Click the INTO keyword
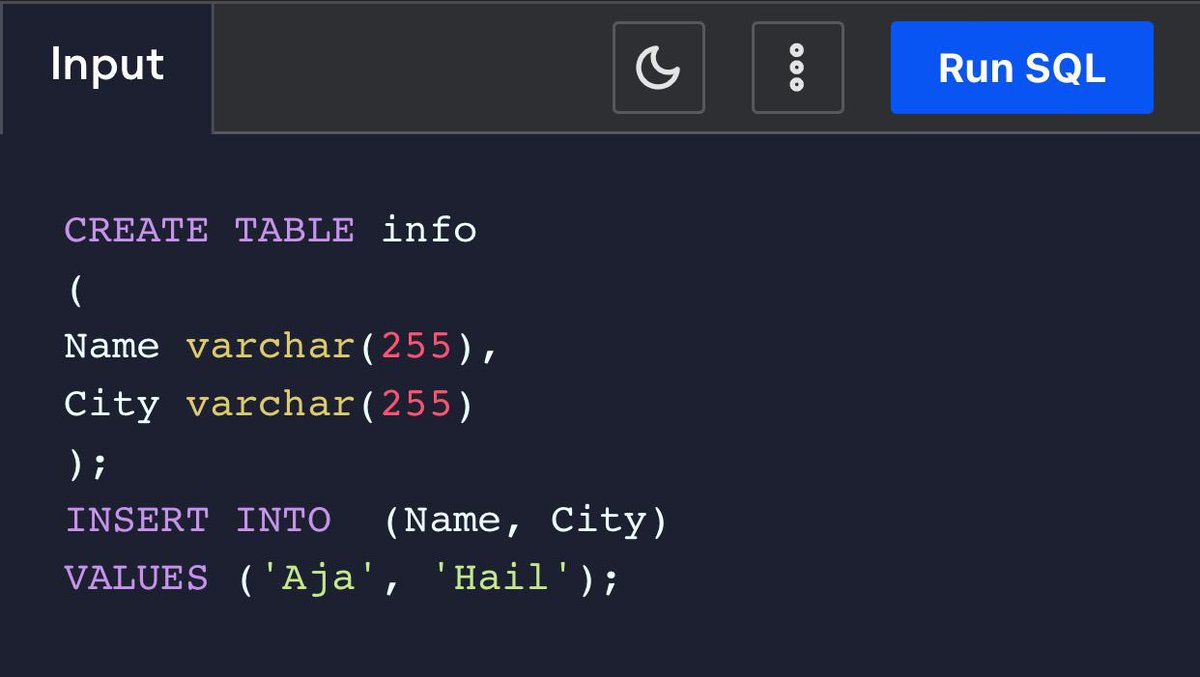Viewport: 1200px width, 677px height. coord(283,520)
